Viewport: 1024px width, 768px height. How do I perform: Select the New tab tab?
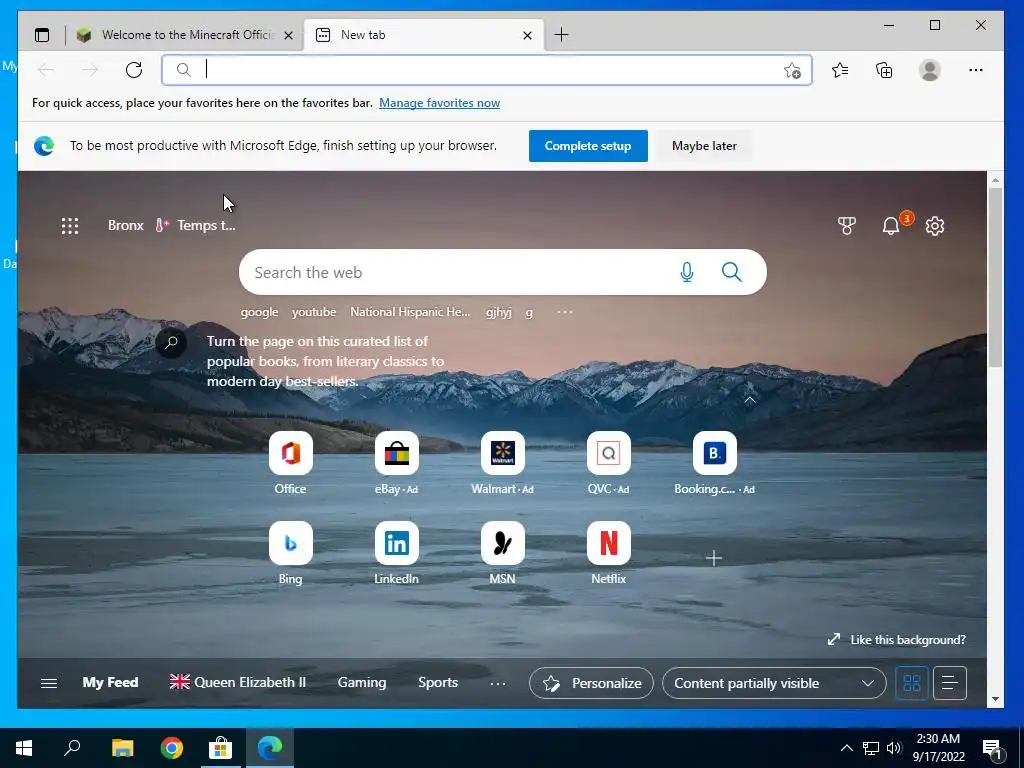click(423, 35)
